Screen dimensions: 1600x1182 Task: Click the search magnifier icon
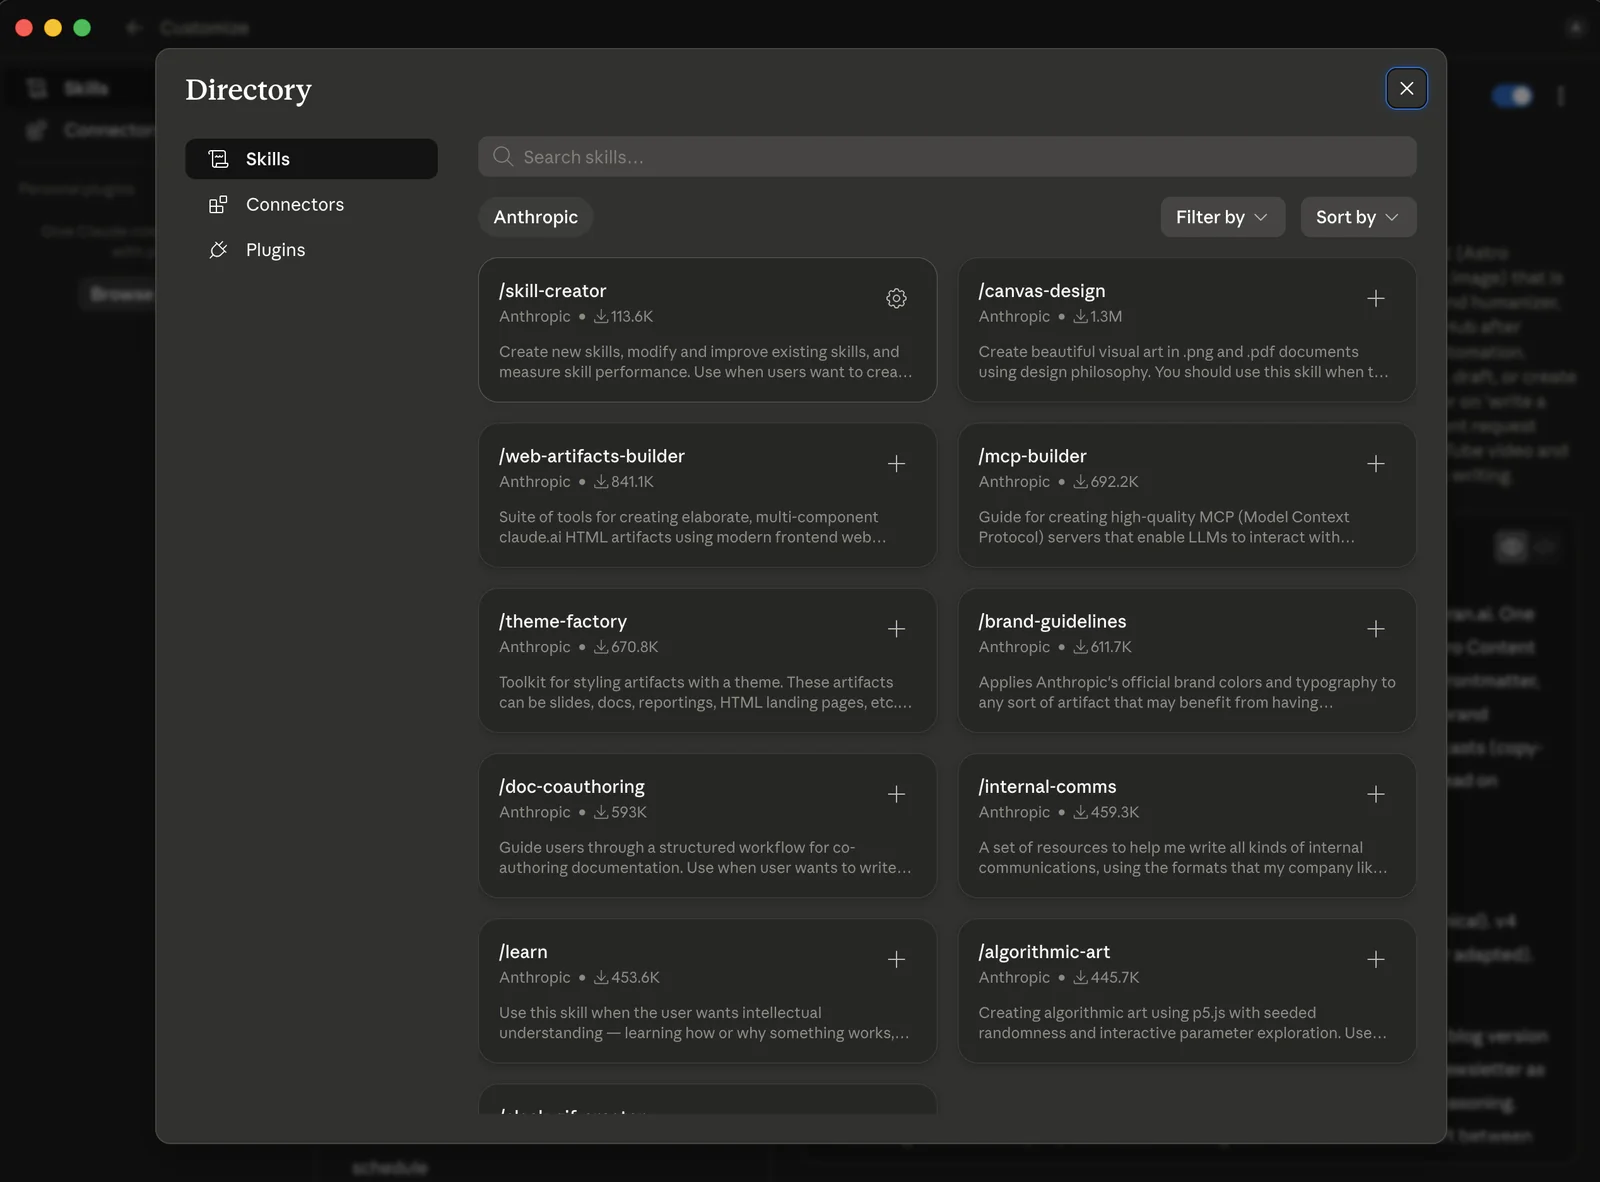pos(503,157)
